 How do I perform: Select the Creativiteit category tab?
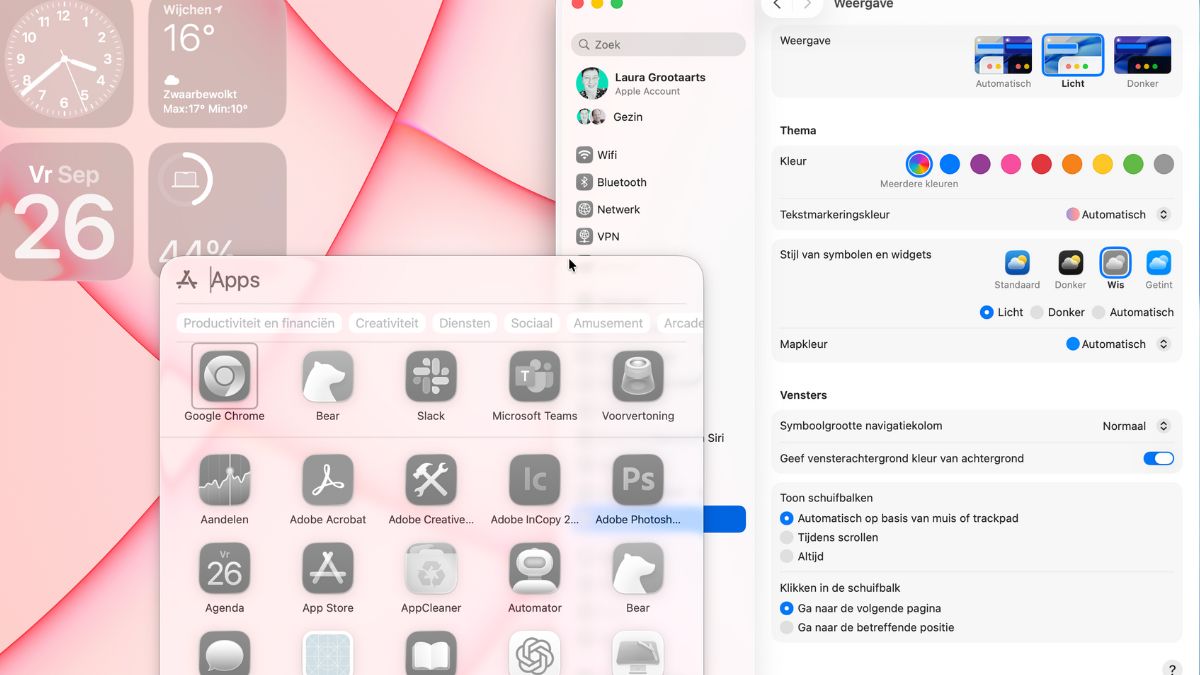[x=387, y=323]
